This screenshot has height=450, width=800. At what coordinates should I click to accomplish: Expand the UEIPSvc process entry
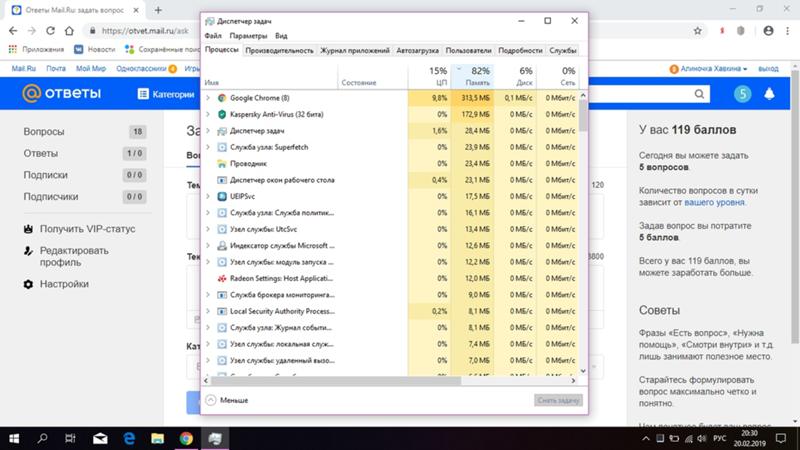[208, 196]
